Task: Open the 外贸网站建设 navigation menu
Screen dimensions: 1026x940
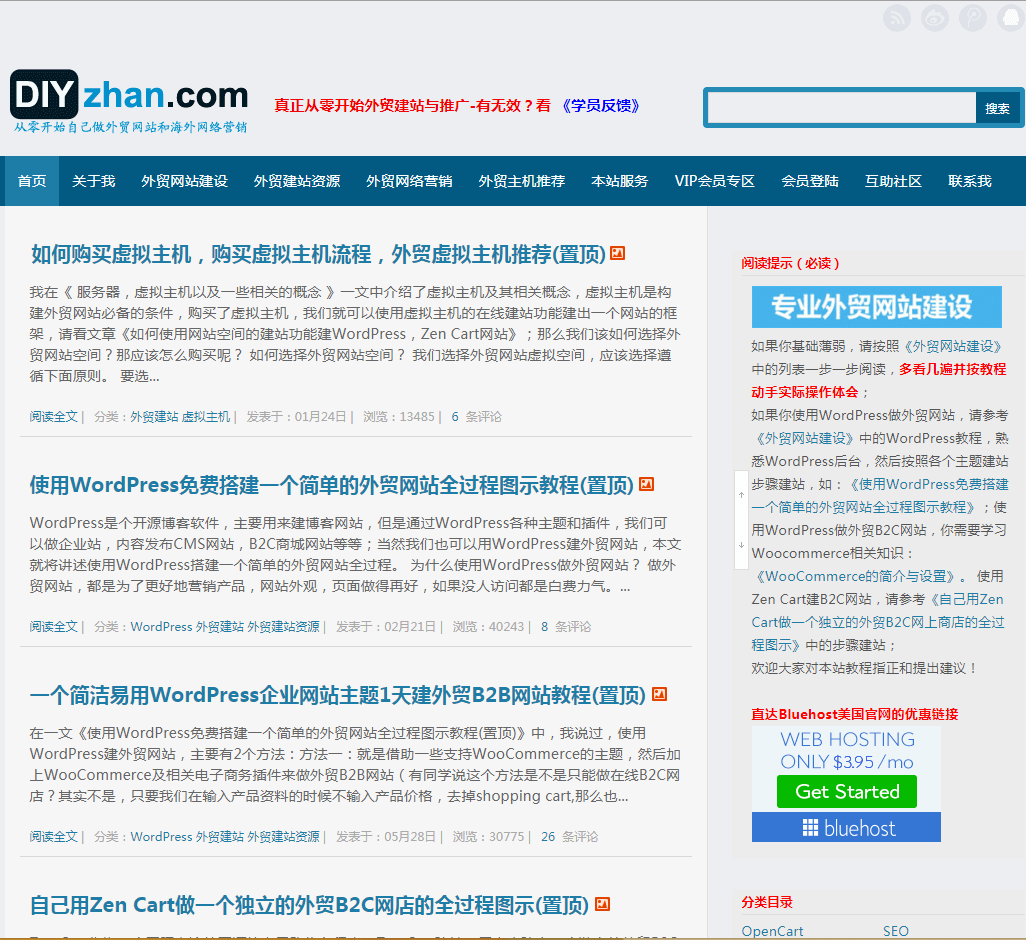Action: pyautogui.click(x=184, y=181)
